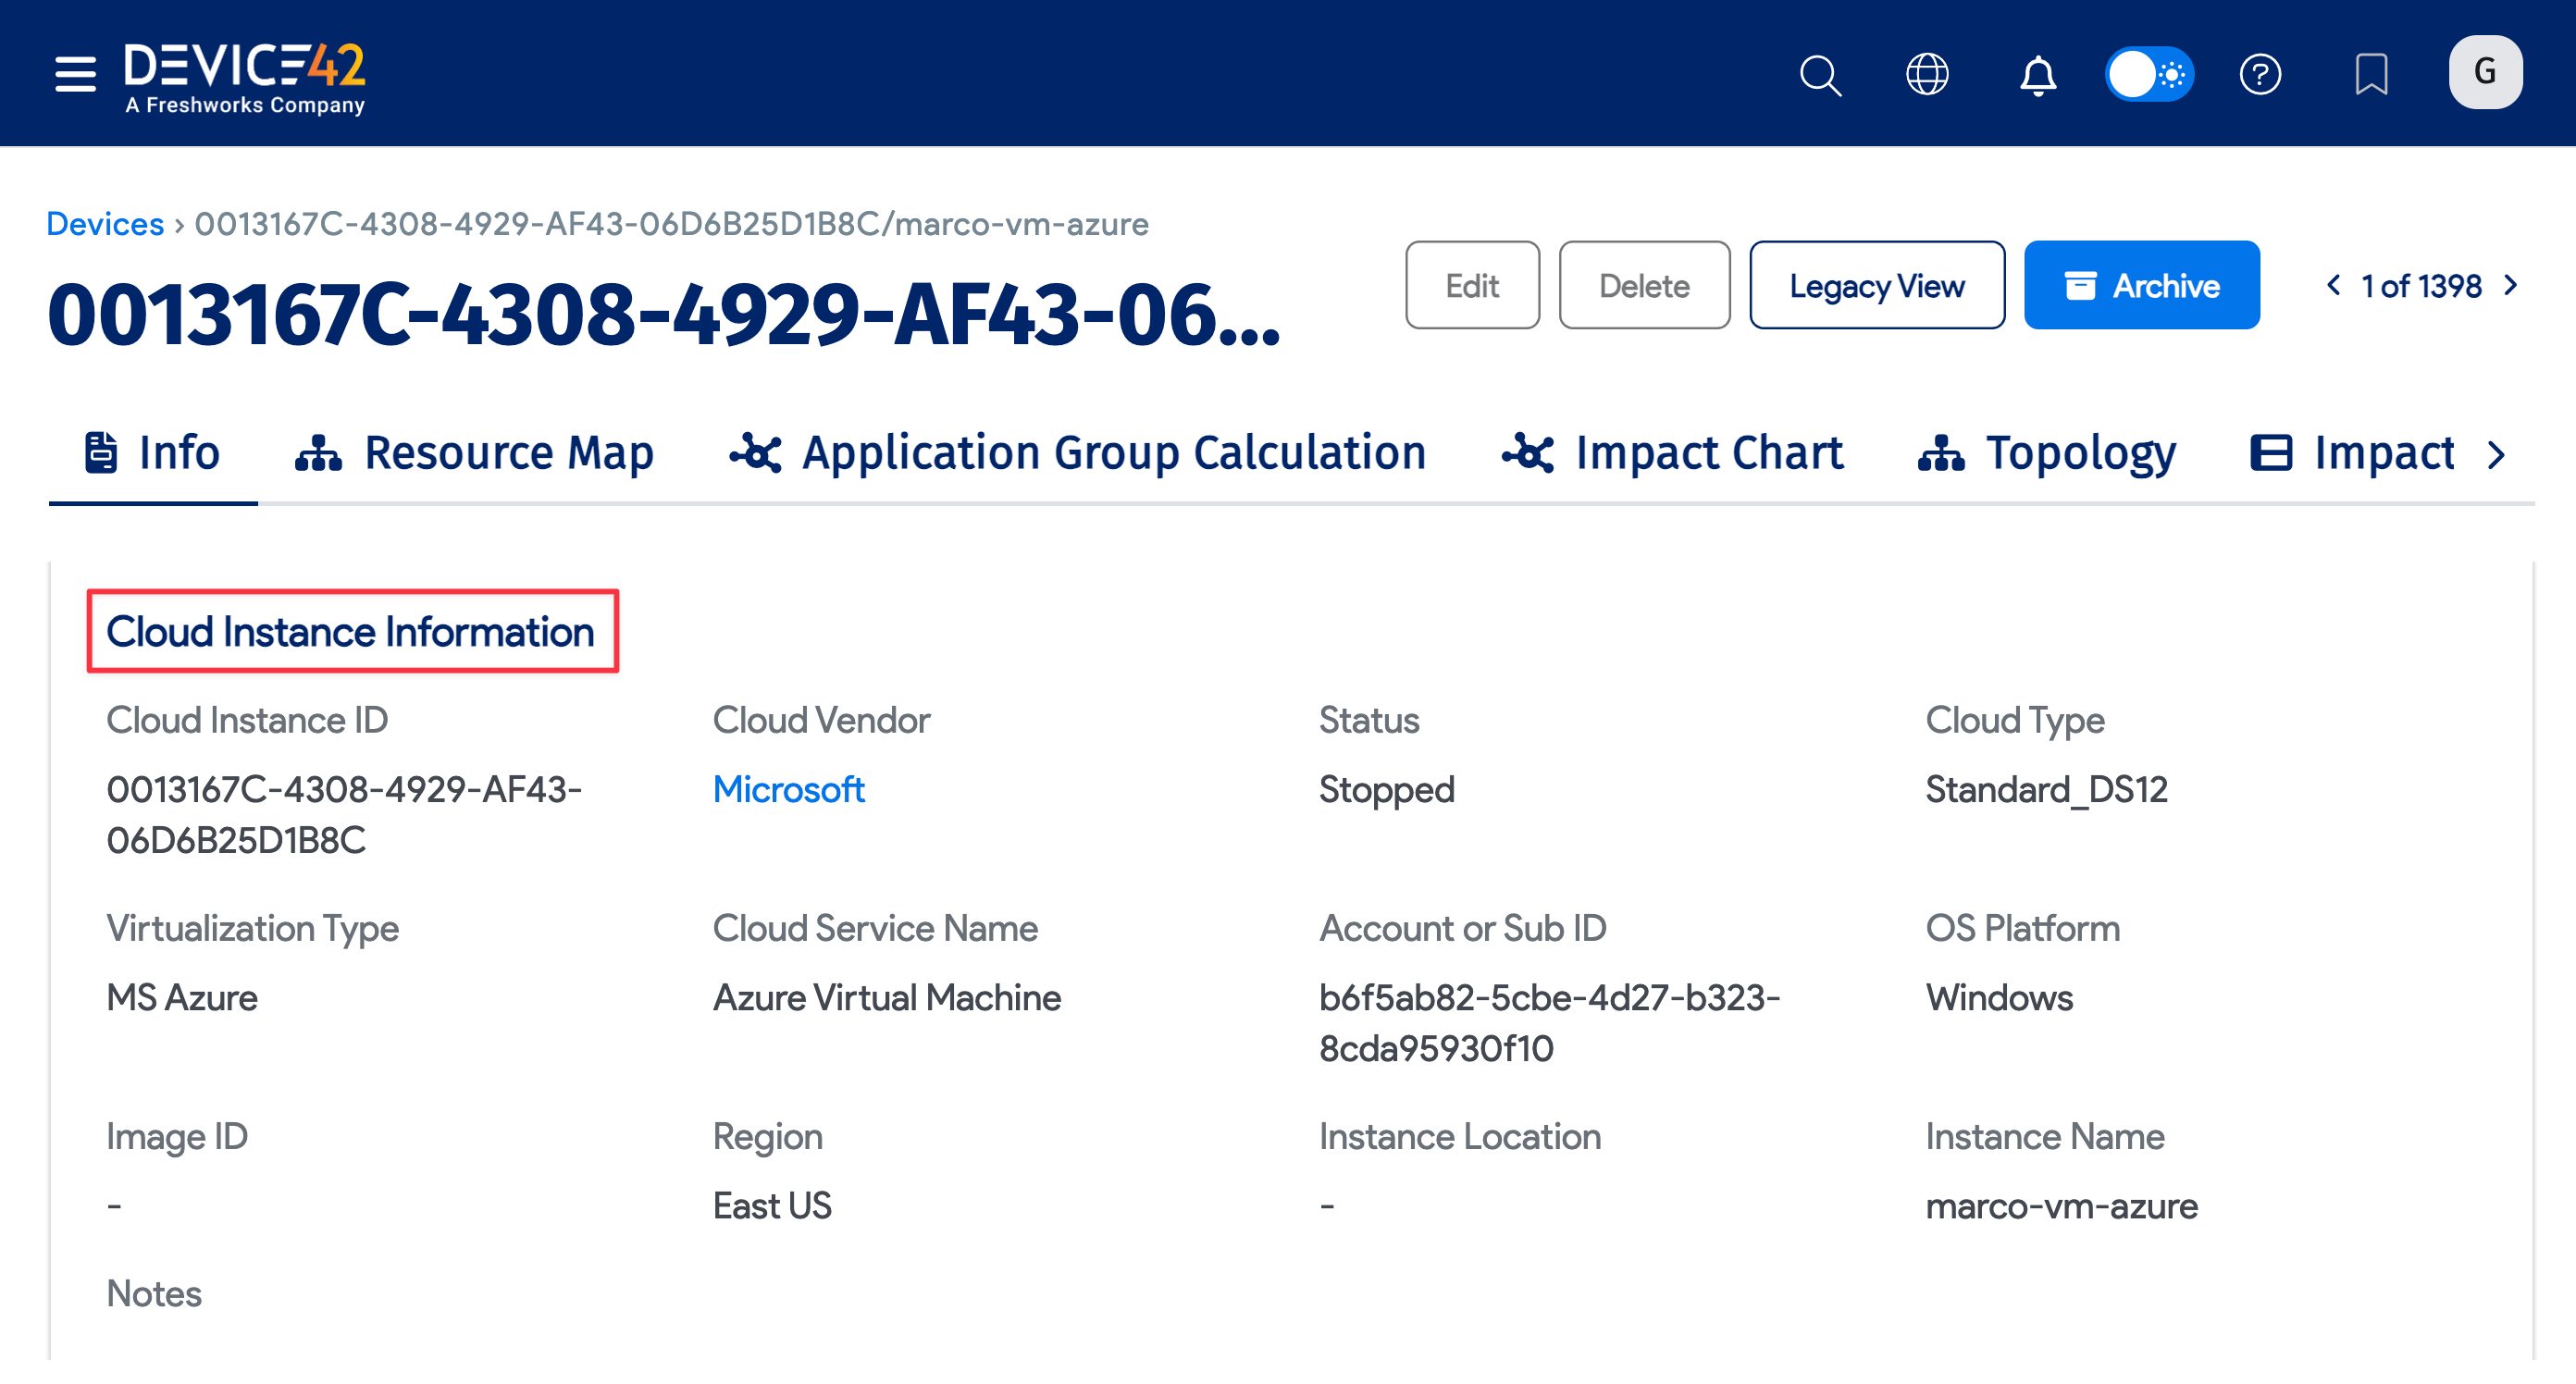Click the help question mark icon
This screenshot has width=2576, height=1384.
(2262, 74)
